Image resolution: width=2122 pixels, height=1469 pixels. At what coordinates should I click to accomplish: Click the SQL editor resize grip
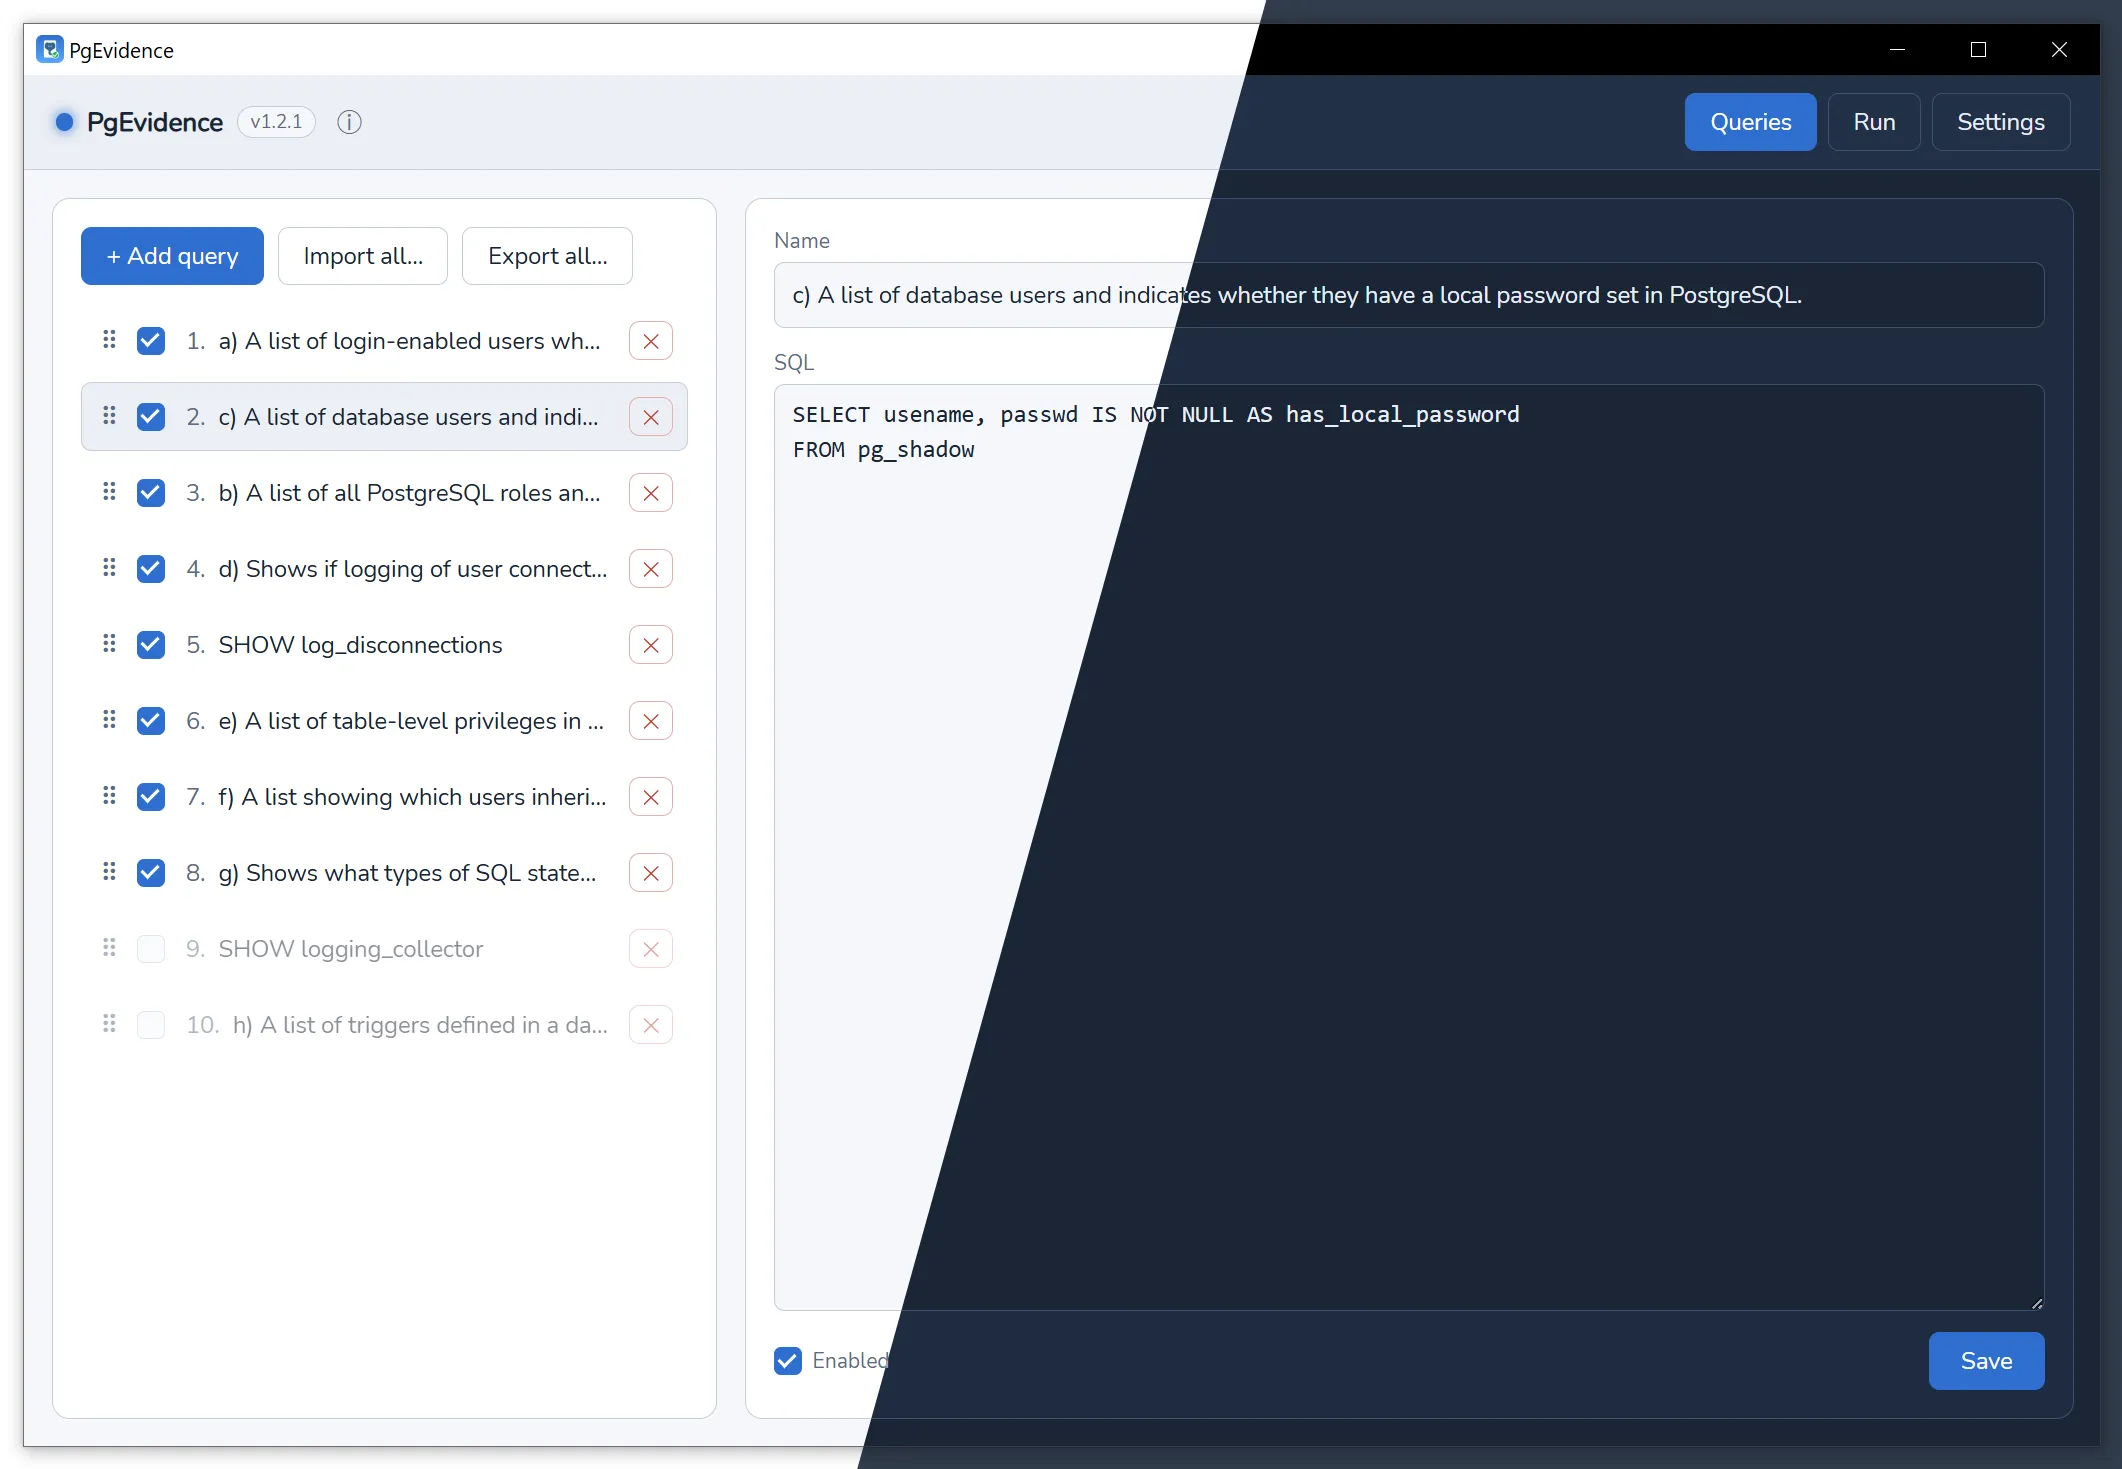2037,1303
